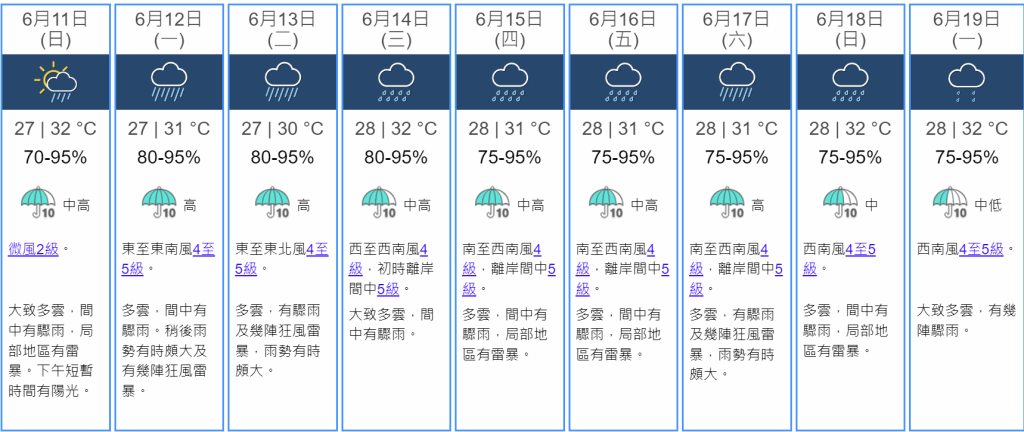Click the rain icon for 6月17日 (六)
1024x432 pixels.
(x=737, y=82)
